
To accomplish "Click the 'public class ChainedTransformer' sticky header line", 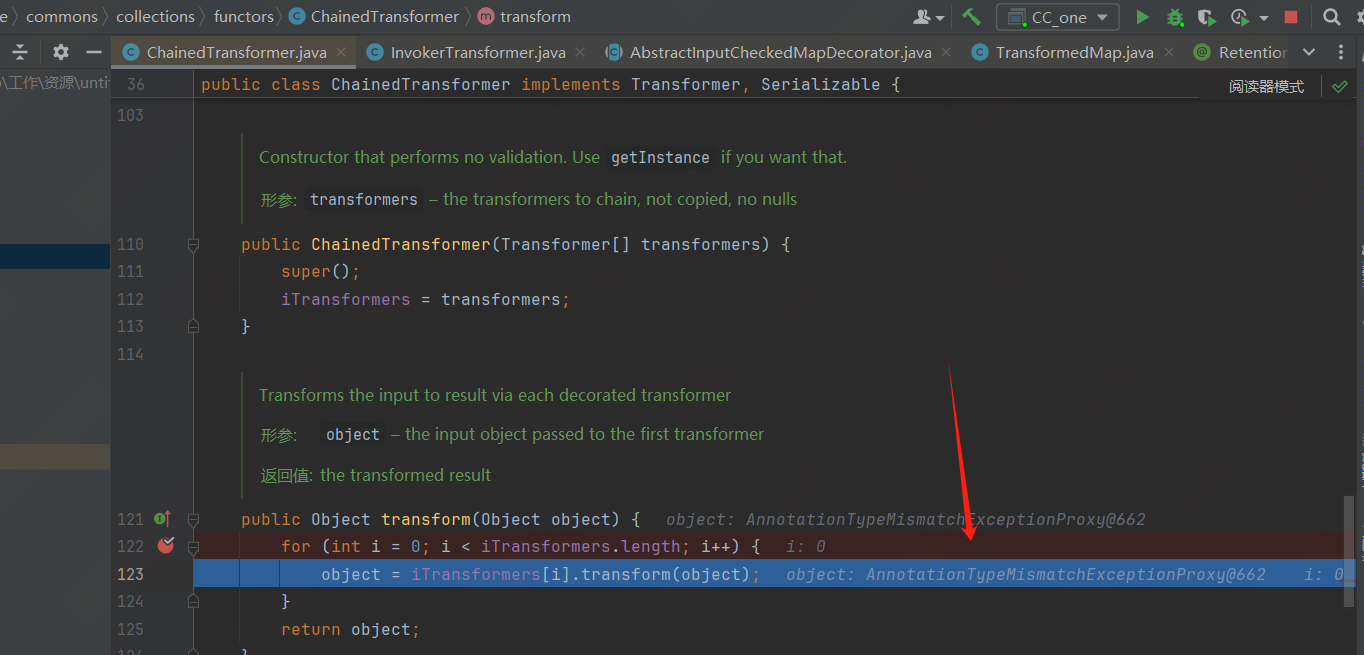I will pos(550,85).
